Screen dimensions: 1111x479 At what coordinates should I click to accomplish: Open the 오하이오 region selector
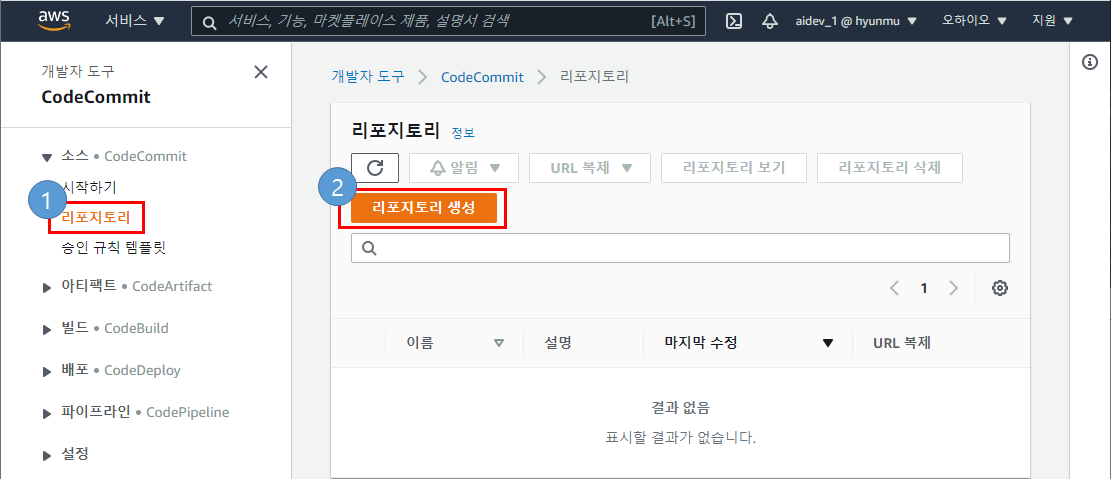974,21
